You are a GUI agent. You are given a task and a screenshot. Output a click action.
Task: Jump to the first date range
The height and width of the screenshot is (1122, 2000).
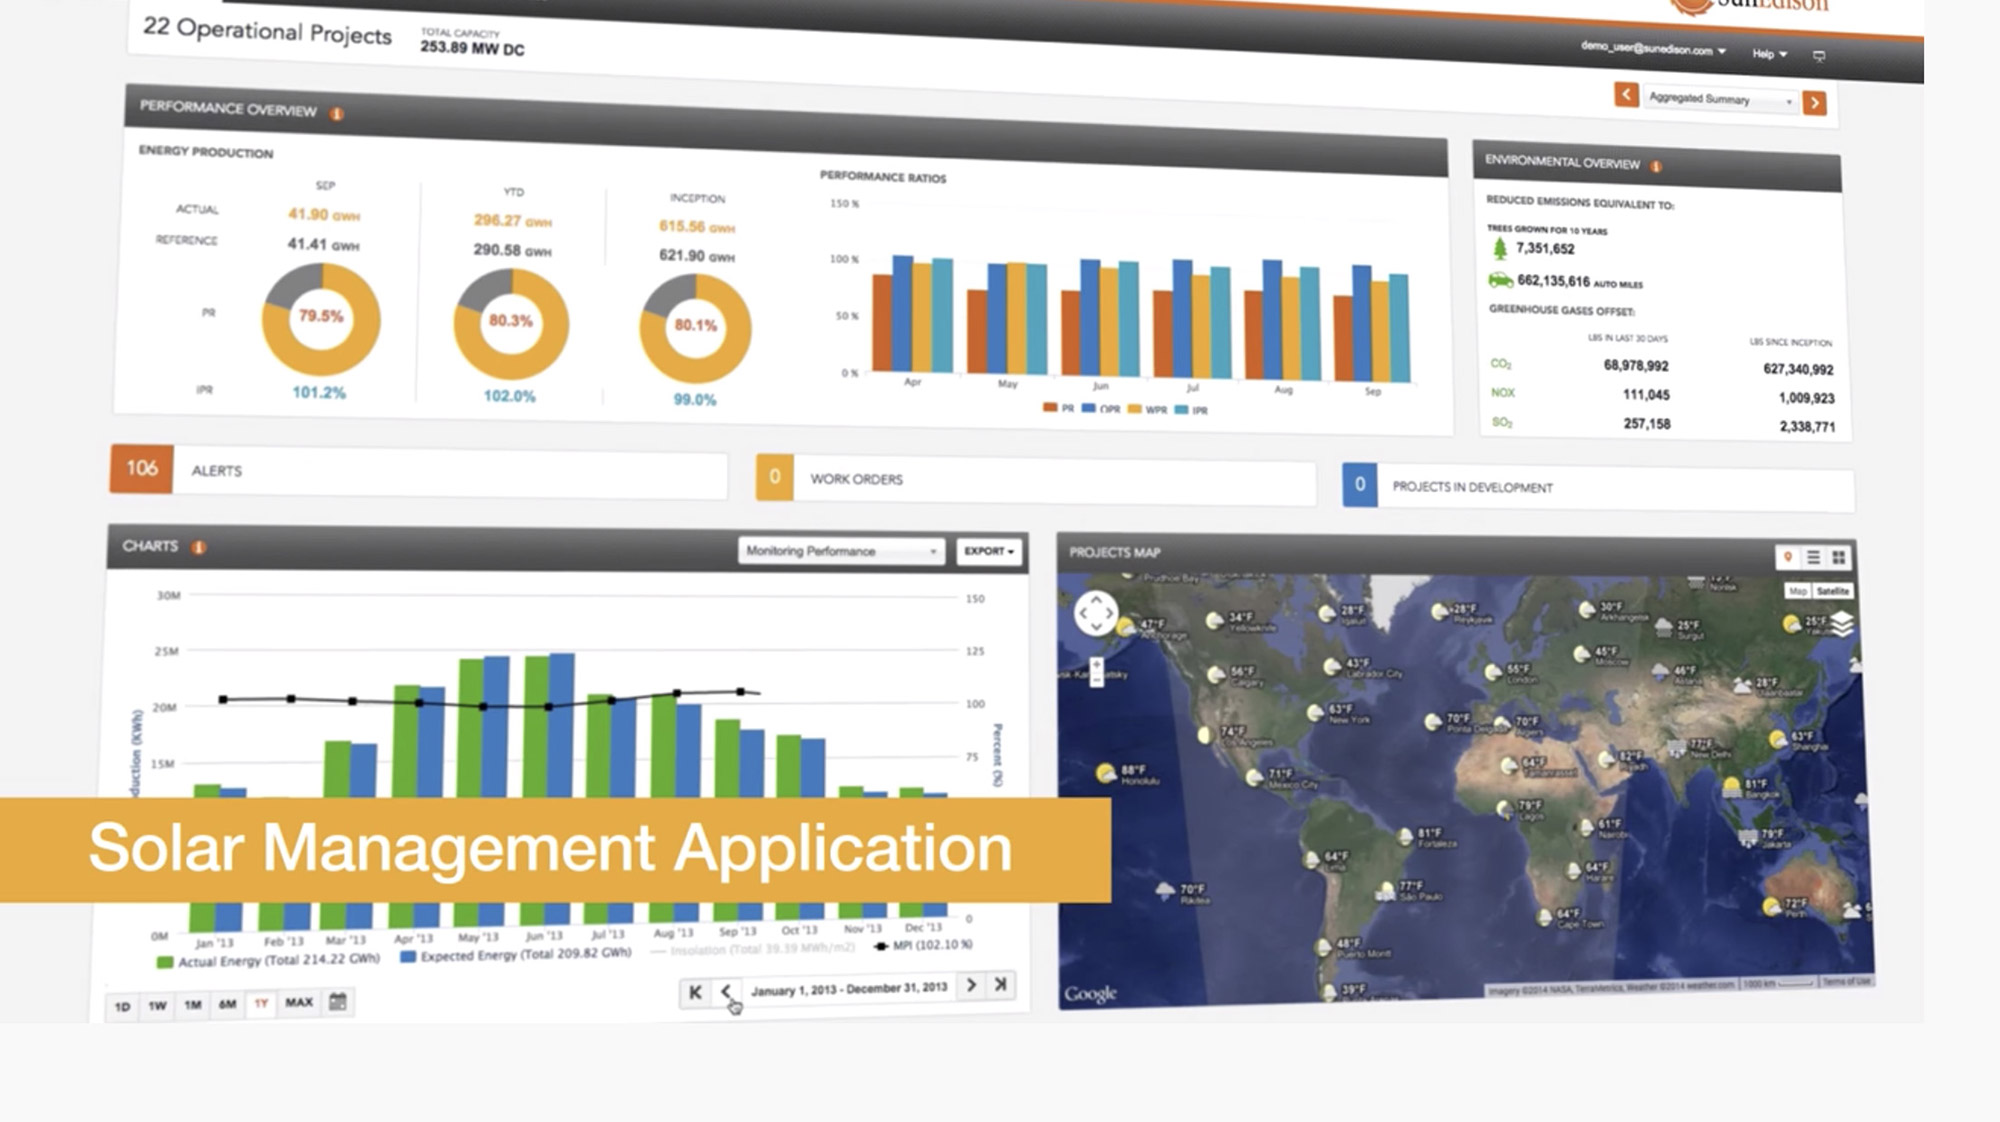[695, 992]
